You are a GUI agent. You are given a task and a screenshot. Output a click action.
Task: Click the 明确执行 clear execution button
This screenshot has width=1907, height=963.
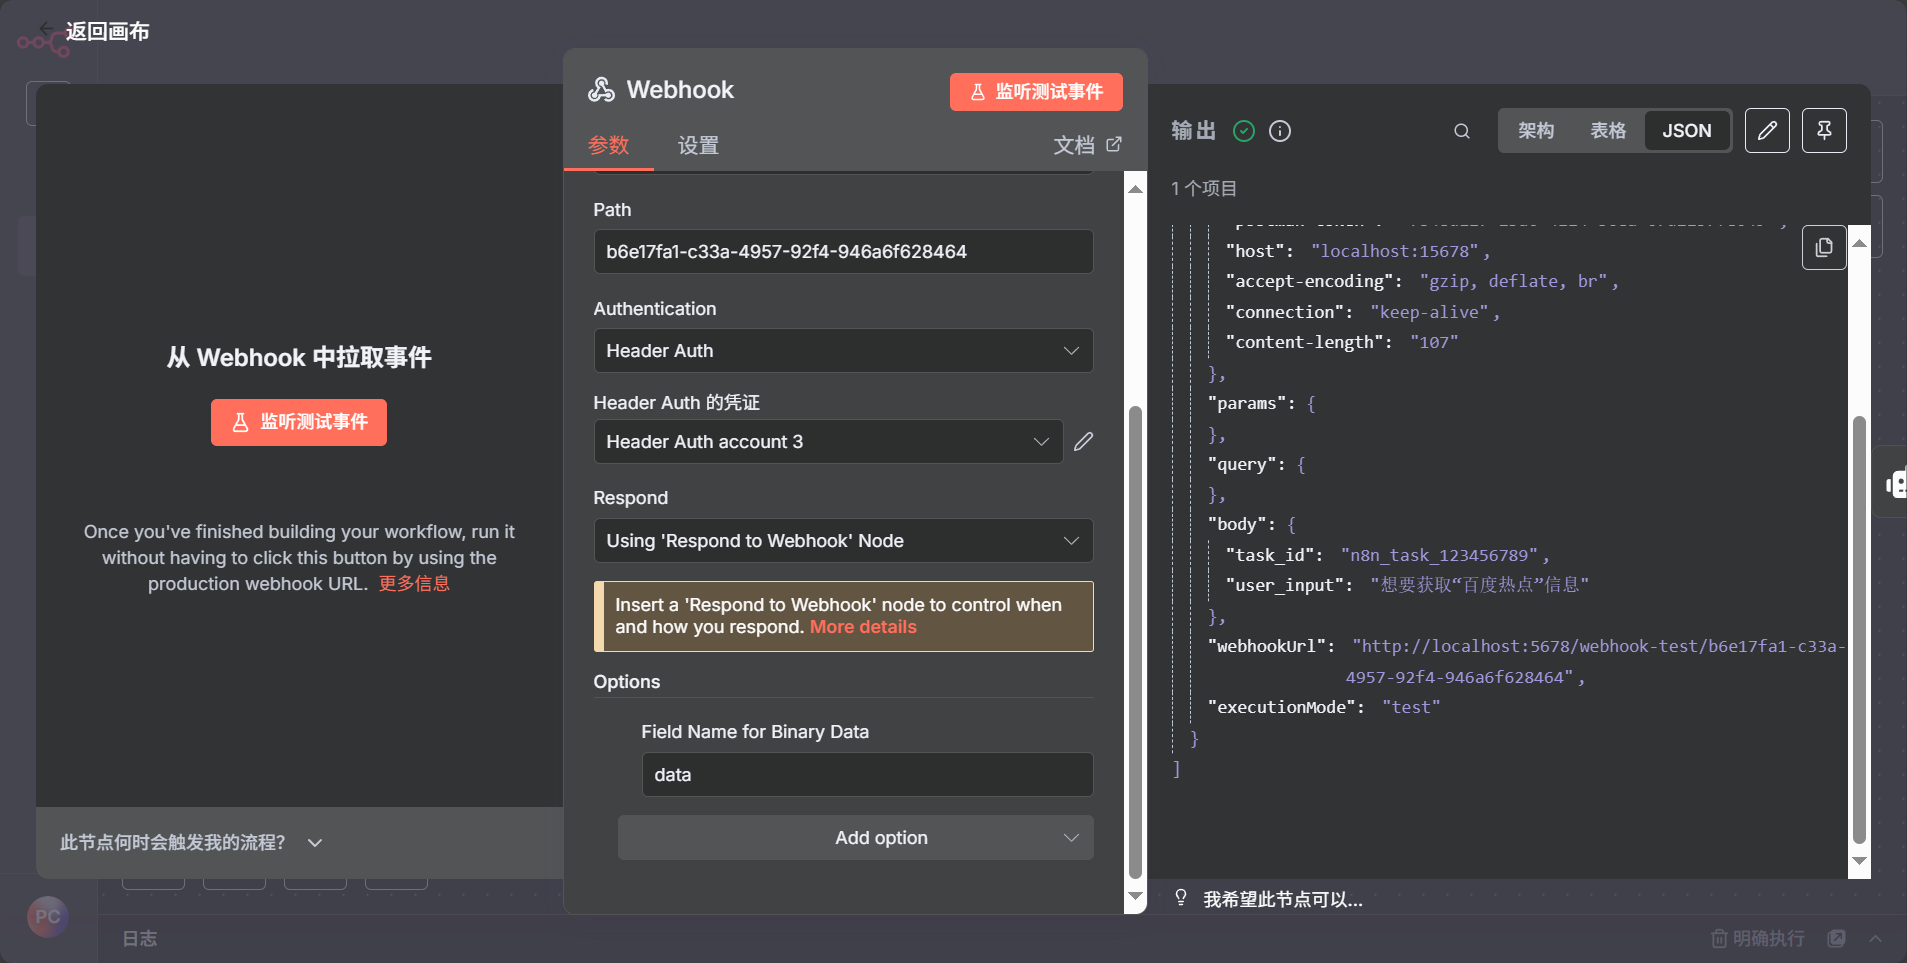pyautogui.click(x=1758, y=939)
